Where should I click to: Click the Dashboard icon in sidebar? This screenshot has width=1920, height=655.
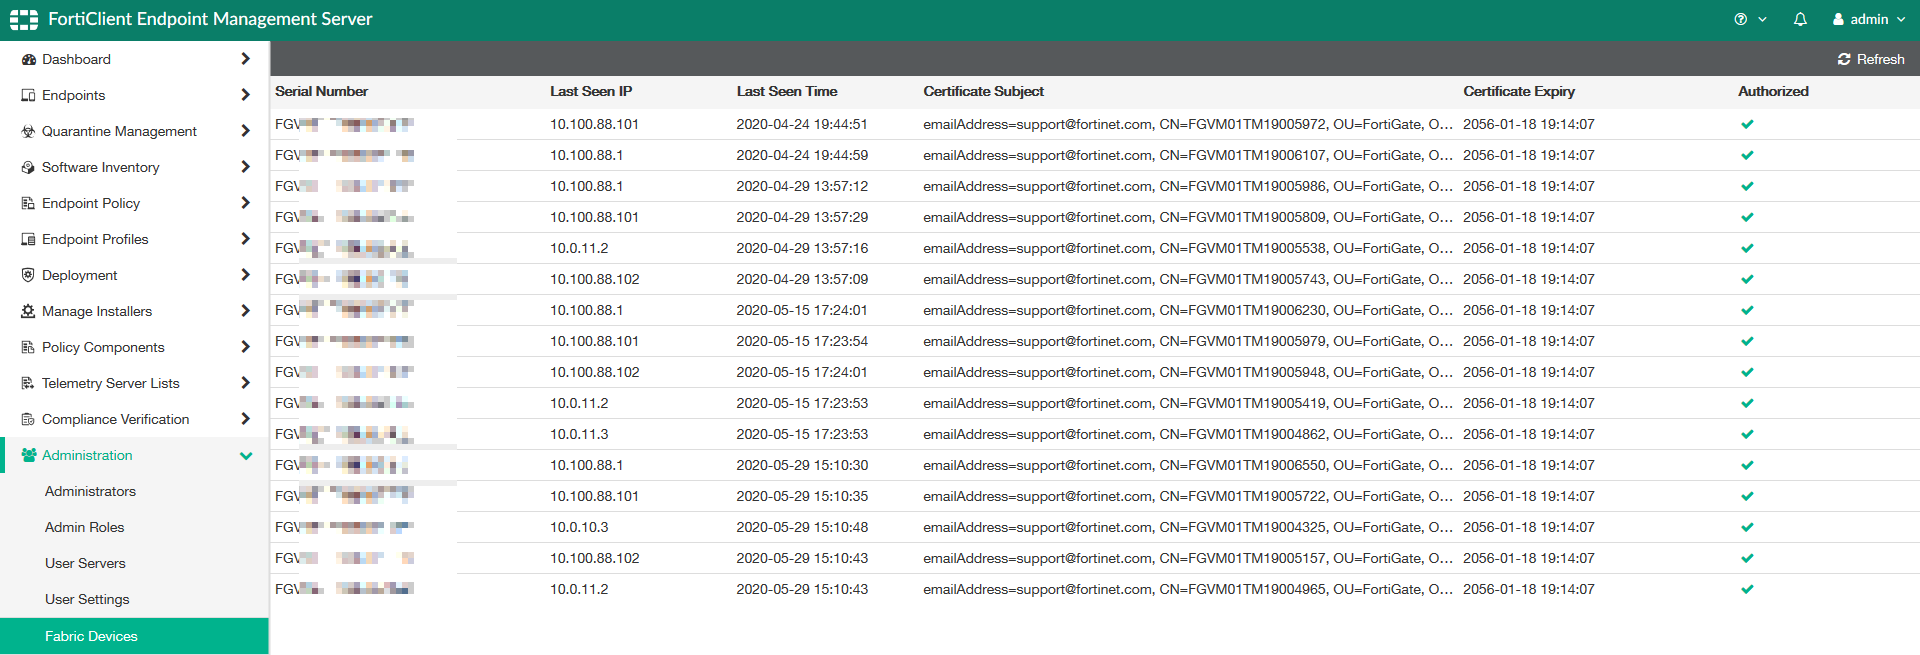click(28, 59)
